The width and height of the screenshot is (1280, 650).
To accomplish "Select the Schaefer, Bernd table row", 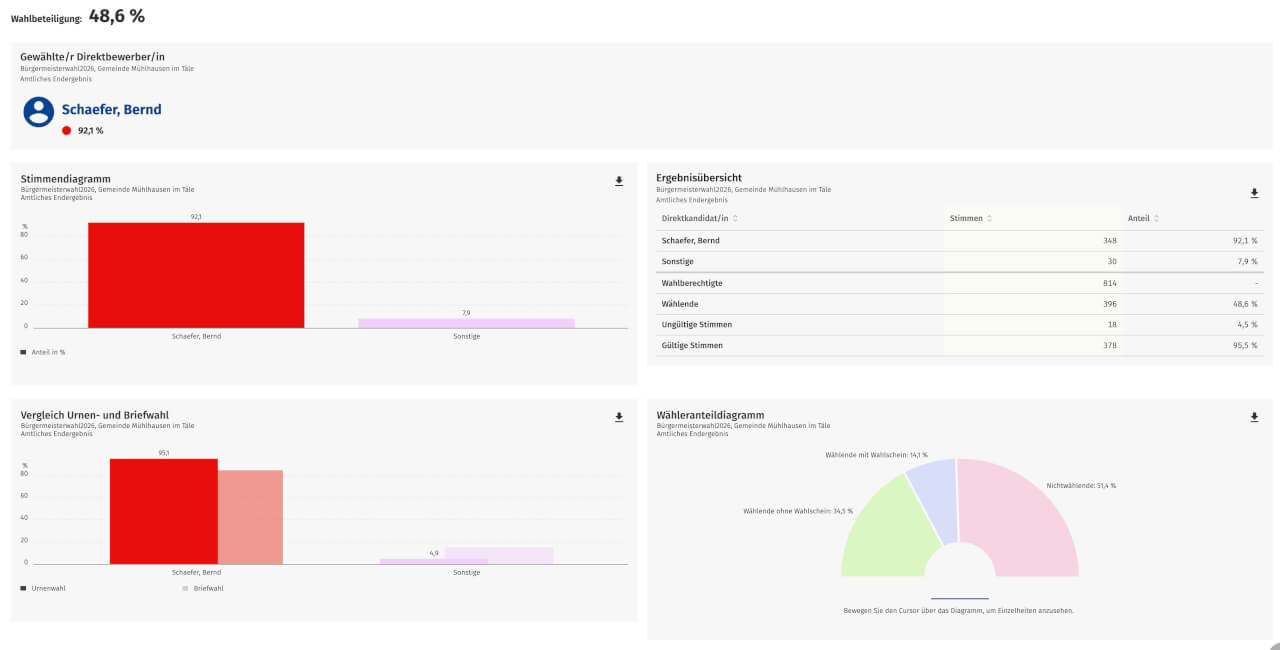I will [x=690, y=240].
